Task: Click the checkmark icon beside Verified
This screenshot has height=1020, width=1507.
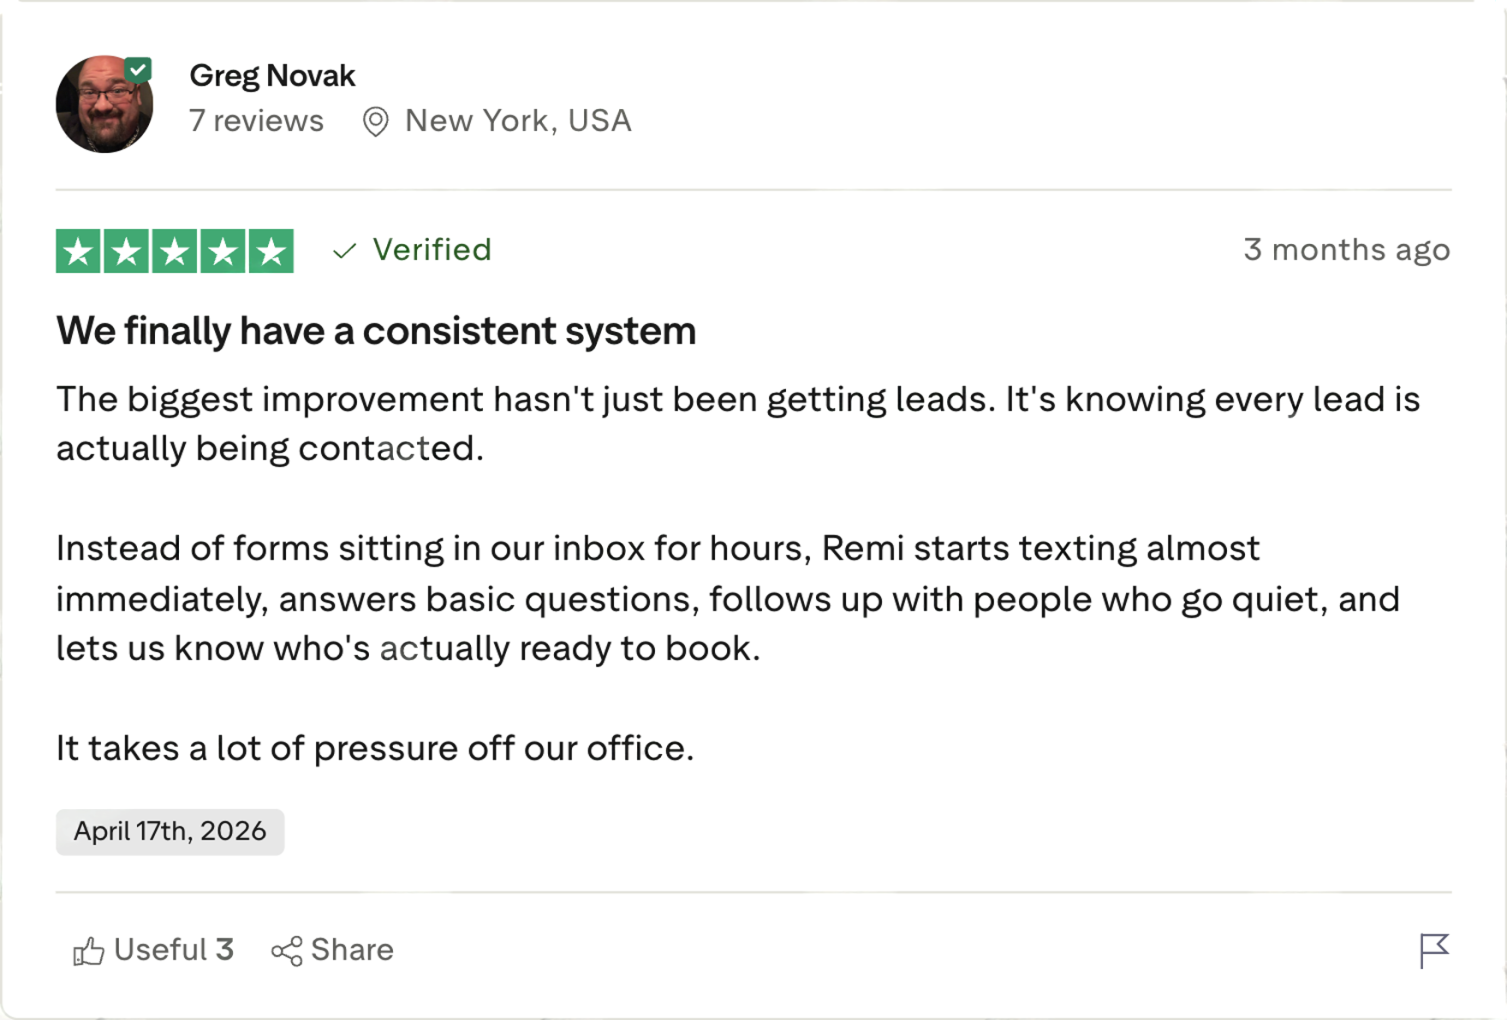Action: (345, 251)
